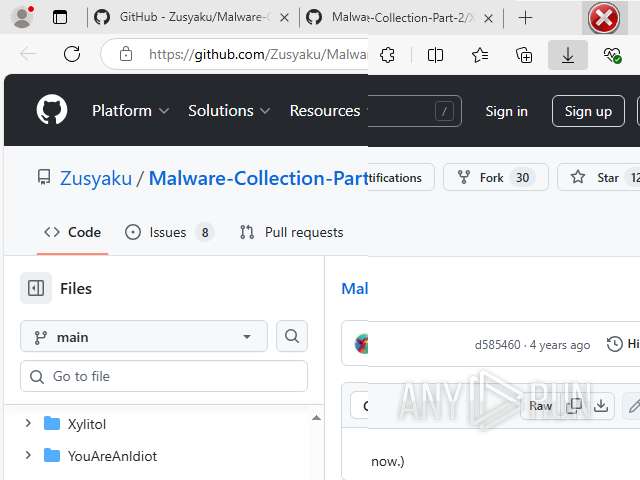Expand the Platform menu

[130, 111]
